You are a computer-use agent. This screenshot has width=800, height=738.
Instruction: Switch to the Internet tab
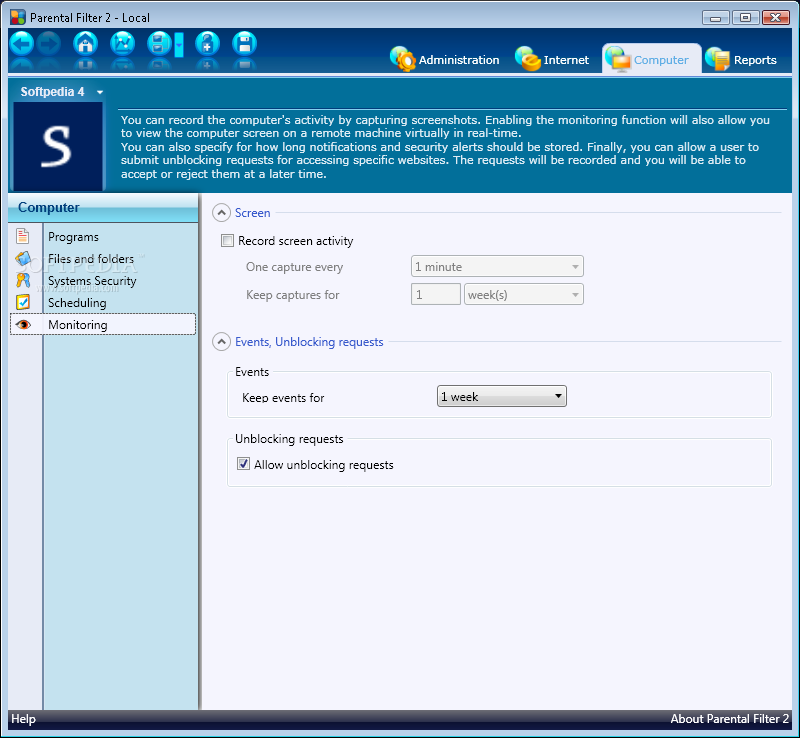coord(552,60)
